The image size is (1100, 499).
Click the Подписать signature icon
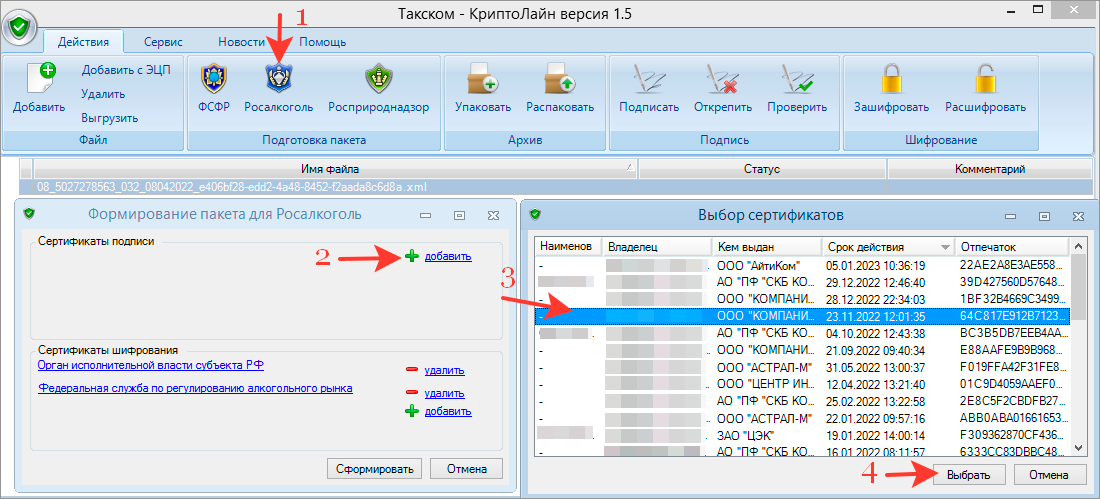click(649, 78)
